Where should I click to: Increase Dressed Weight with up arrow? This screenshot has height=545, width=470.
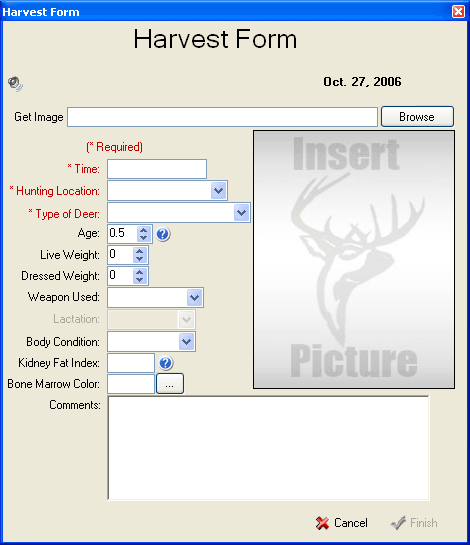140,272
